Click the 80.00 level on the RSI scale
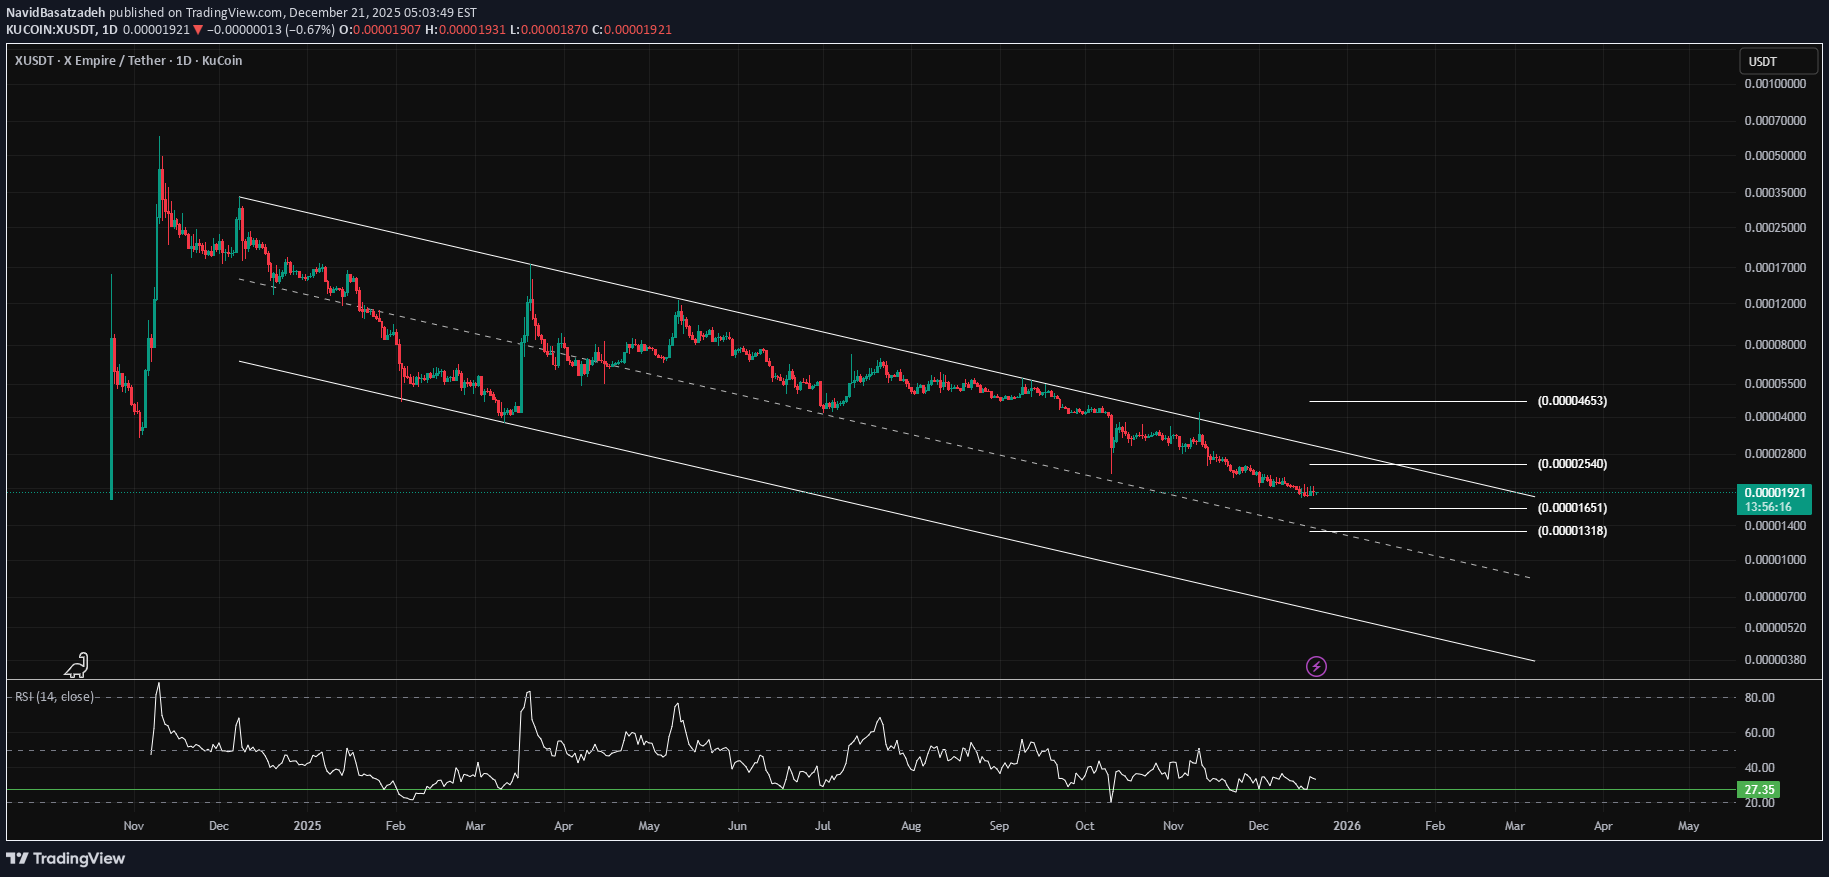1829x877 pixels. [1759, 698]
